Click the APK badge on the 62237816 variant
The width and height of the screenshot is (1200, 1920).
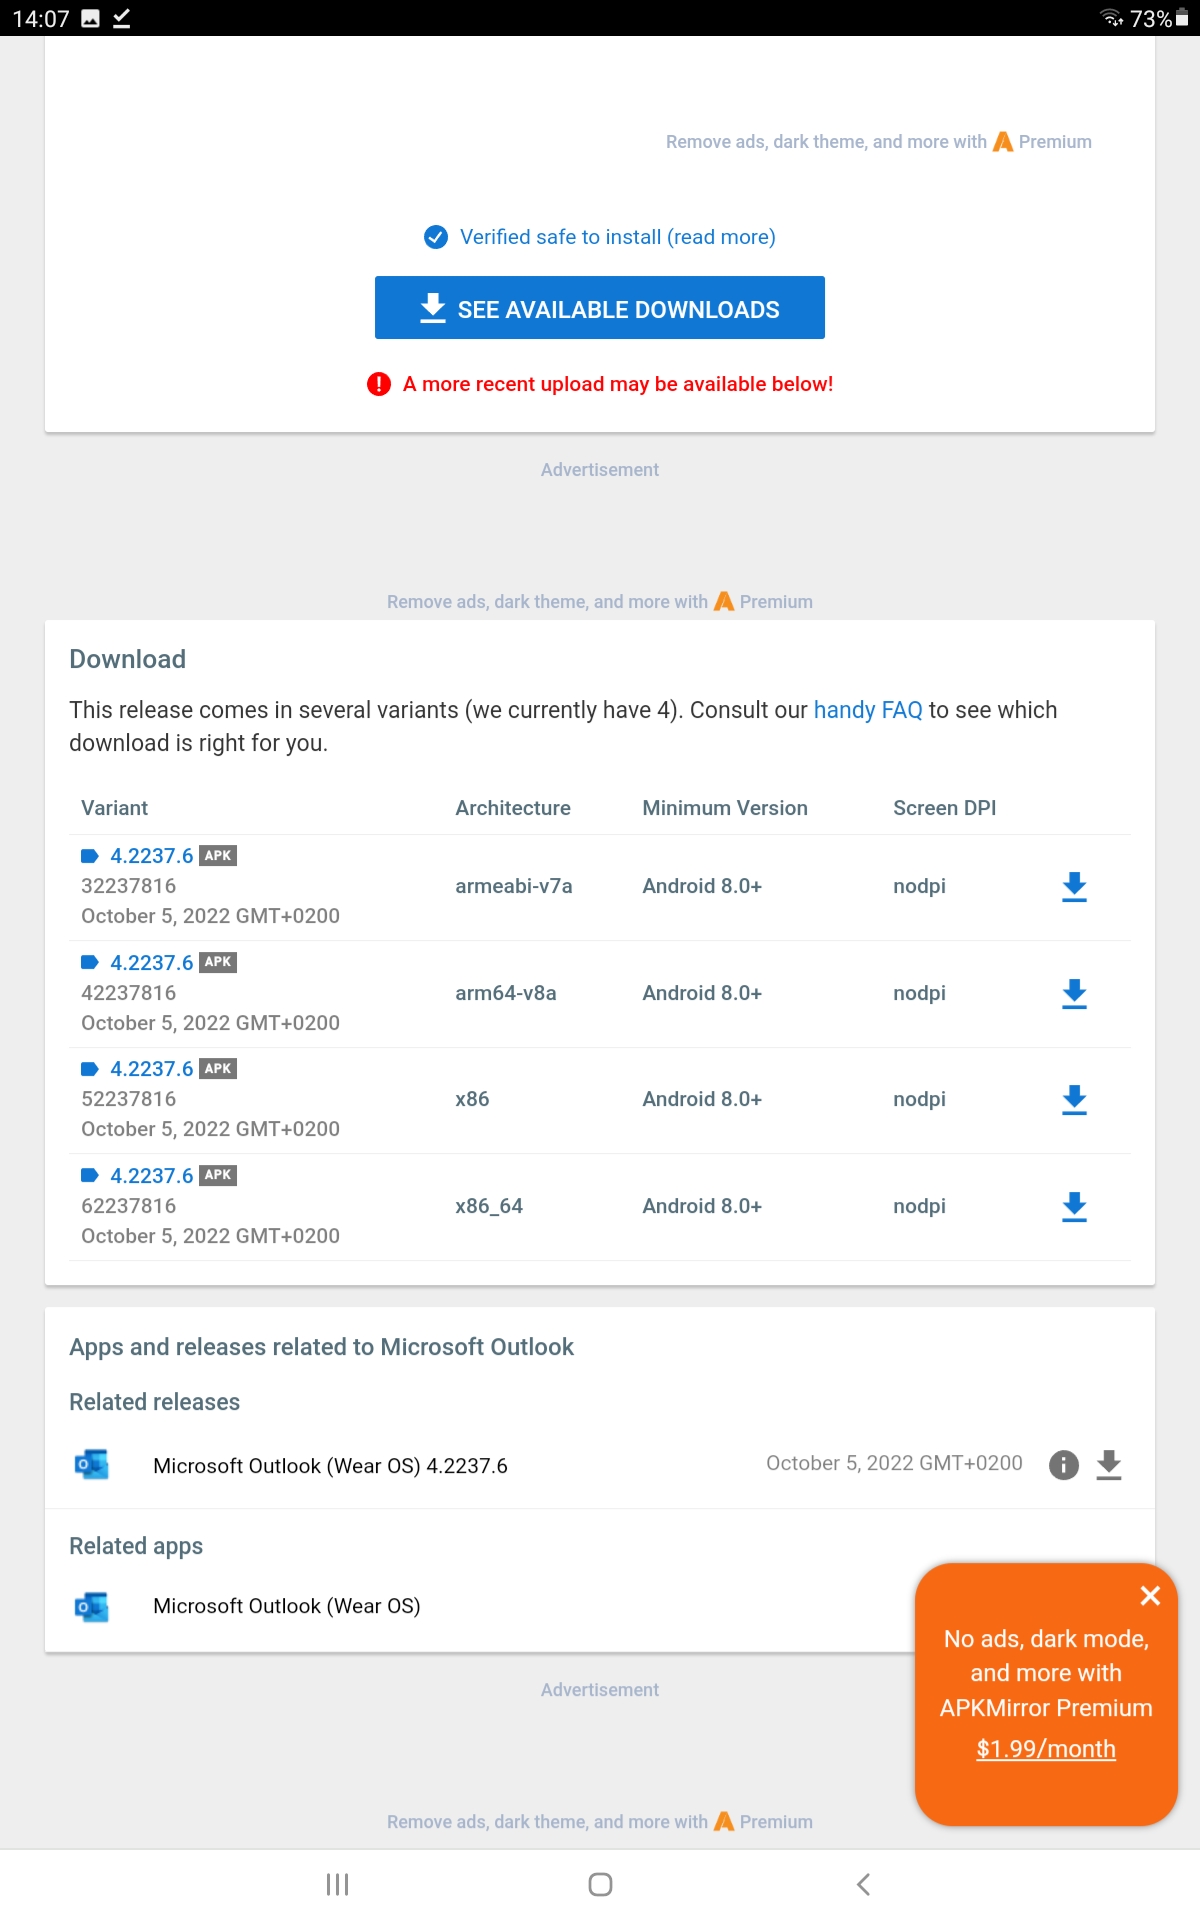(x=218, y=1176)
